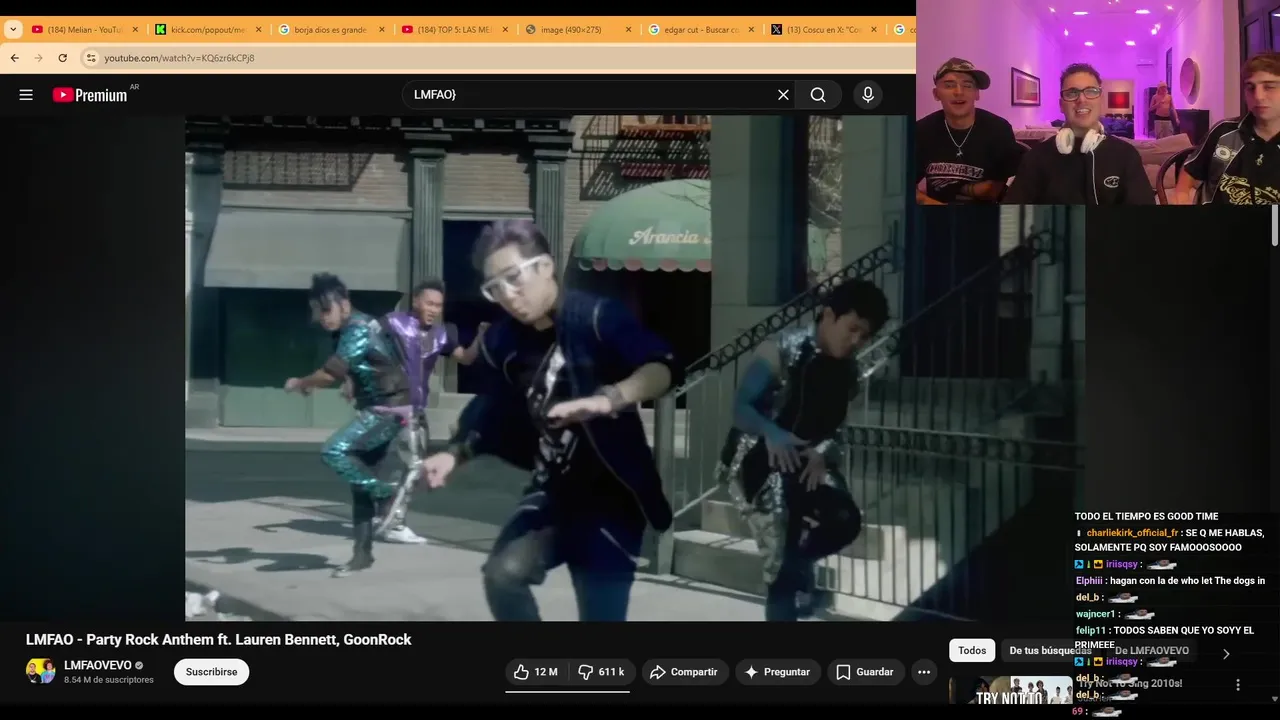The image size is (1280, 720).
Task: Click the Preguntar AI button
Action: 778,672
